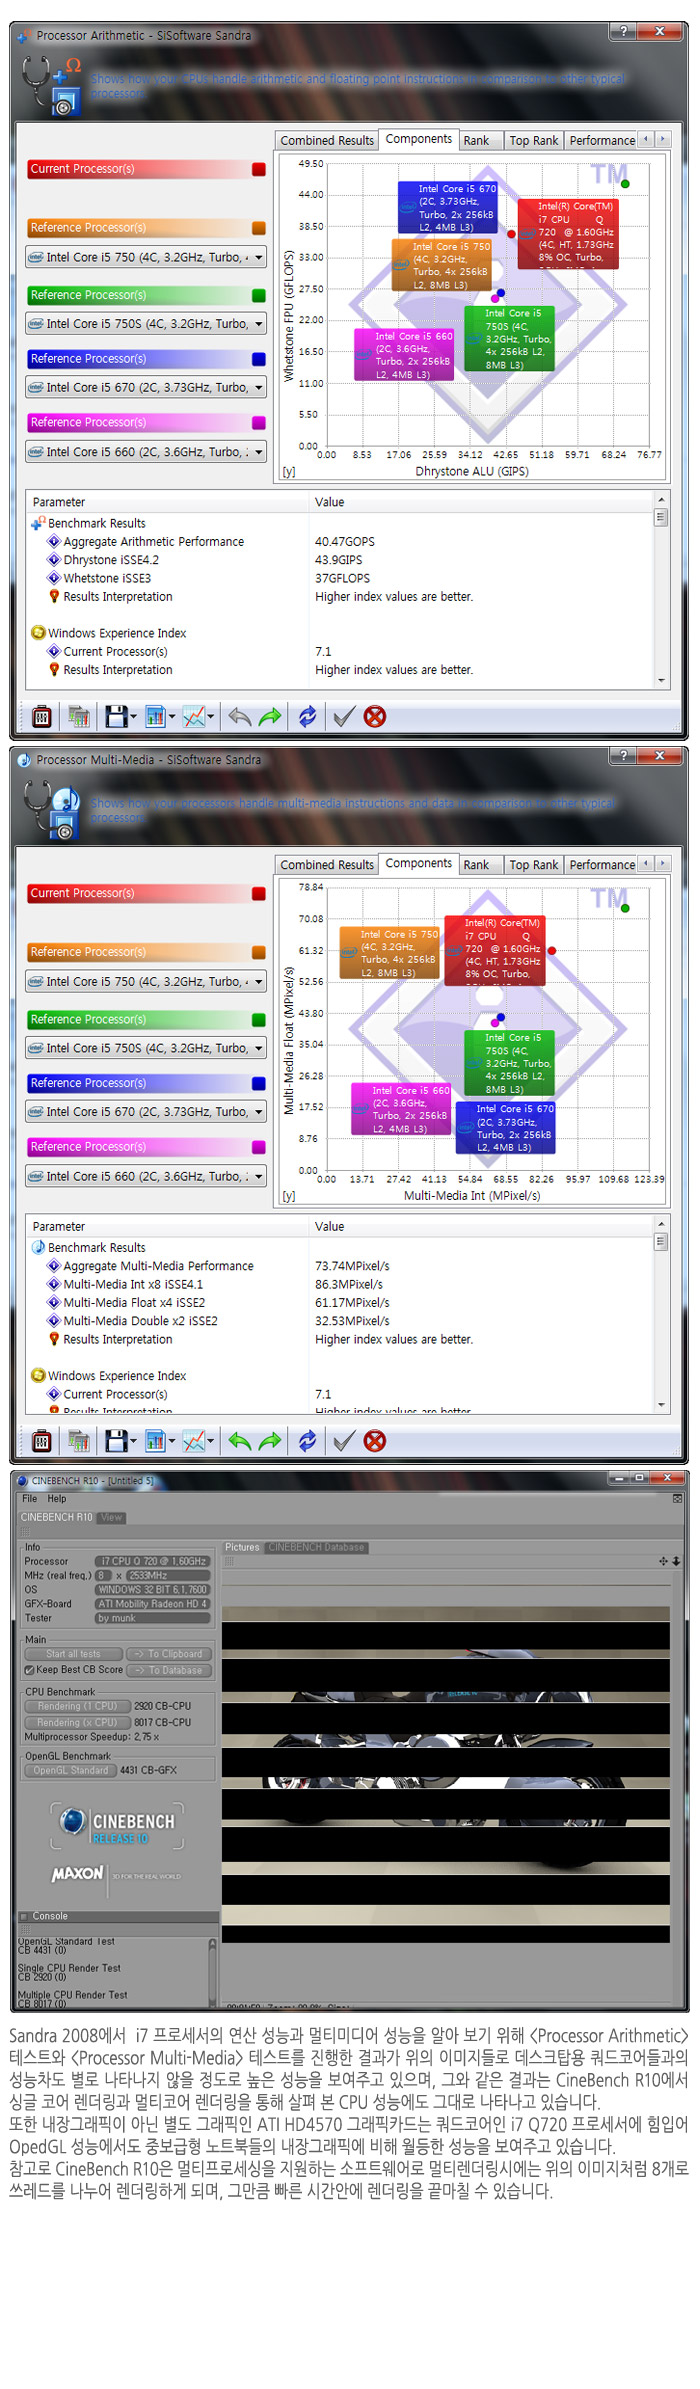Open Intel Core i5 750 dropdown in Multi-Media window
Screen dimensions: 700x2389
point(146,981)
